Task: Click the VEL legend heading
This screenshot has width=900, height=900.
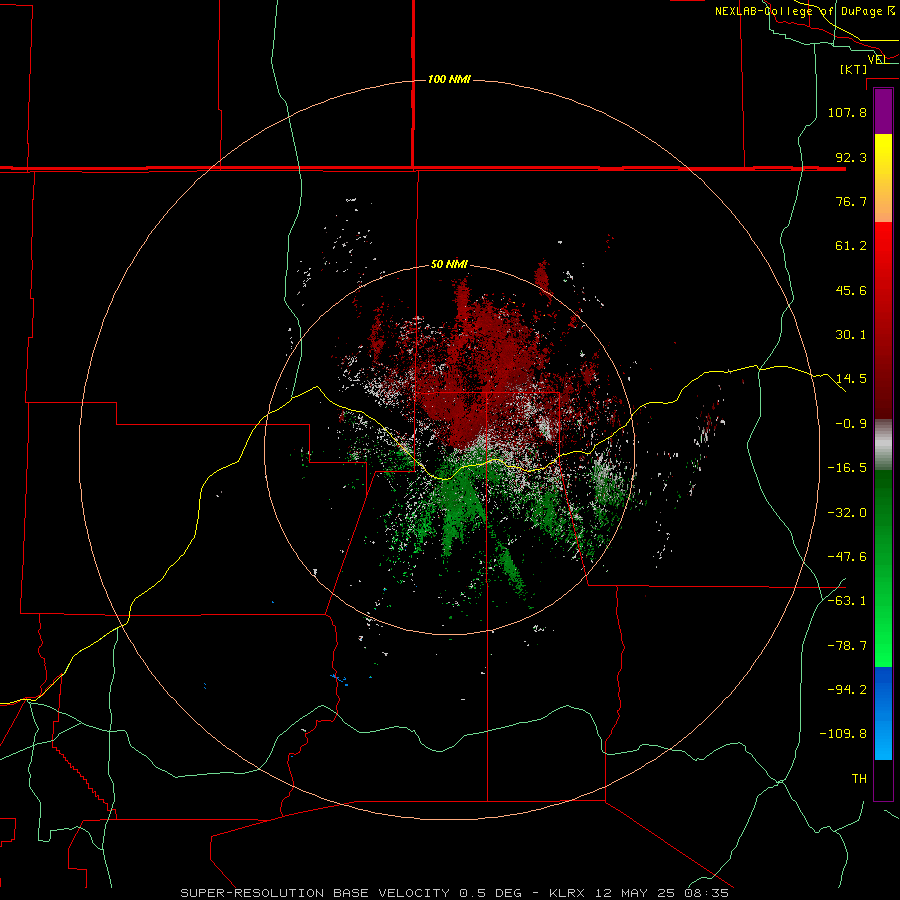Action: tap(876, 59)
